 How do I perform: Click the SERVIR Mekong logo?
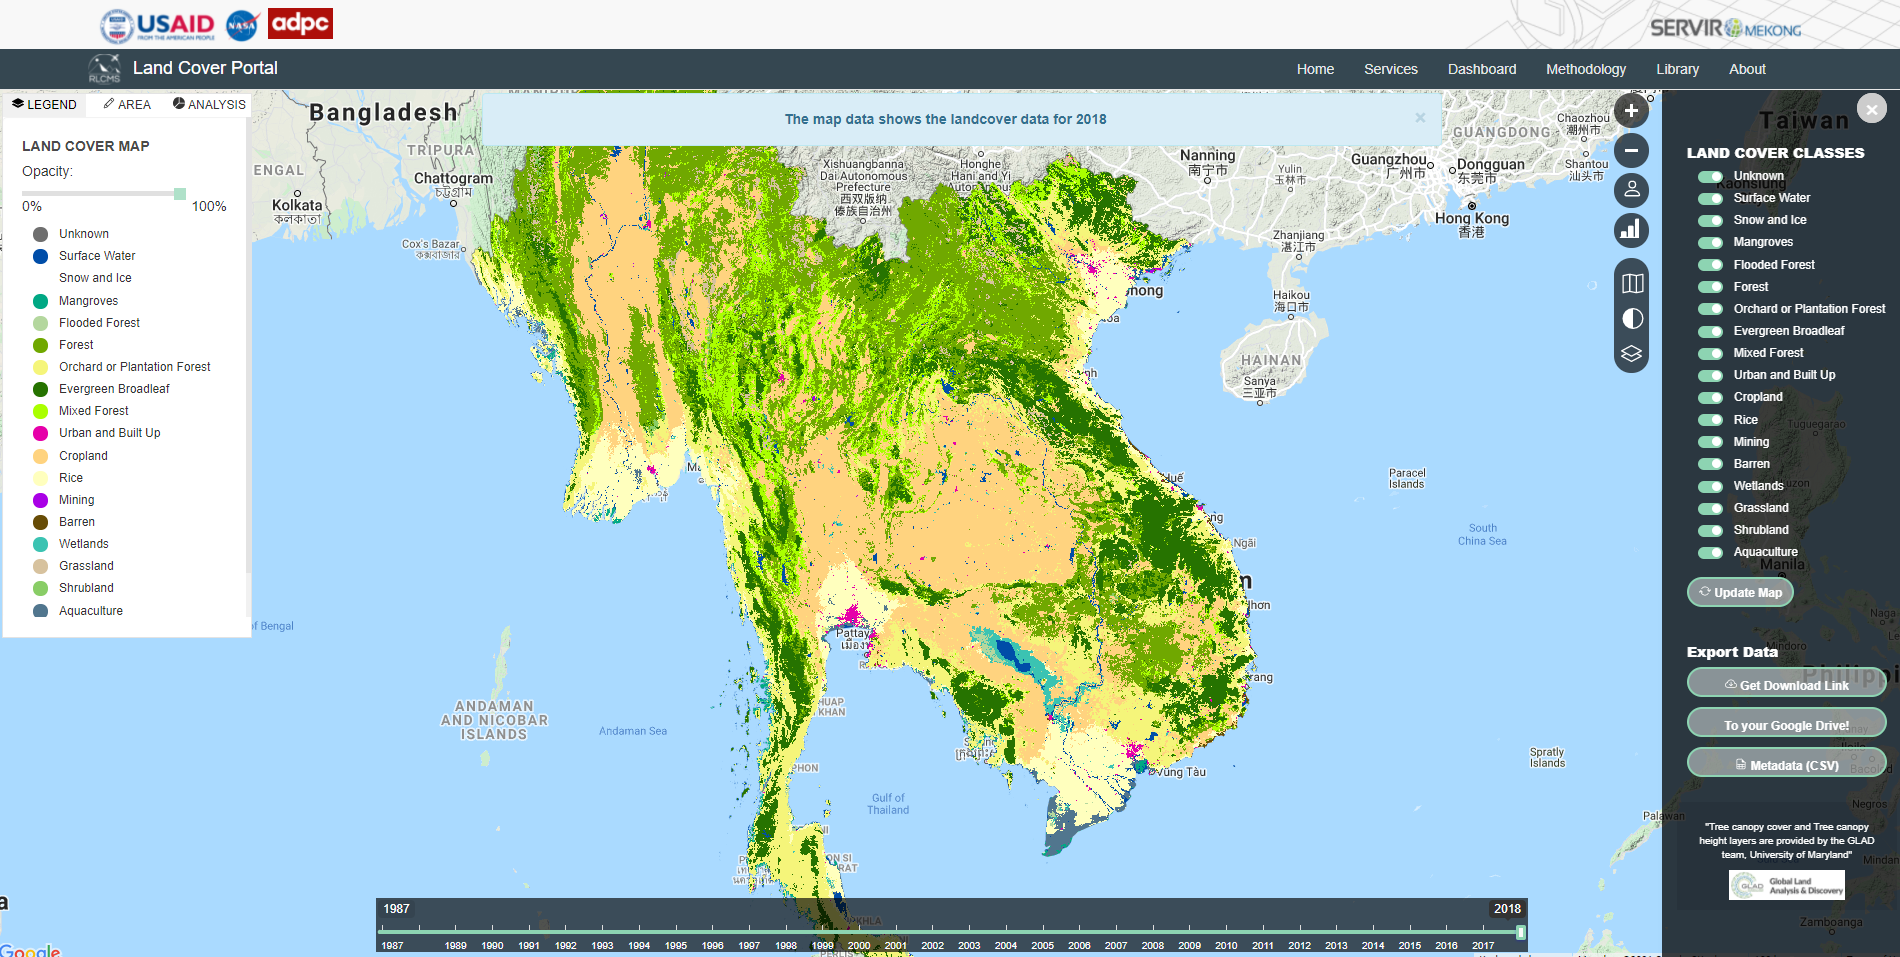coord(1725,28)
